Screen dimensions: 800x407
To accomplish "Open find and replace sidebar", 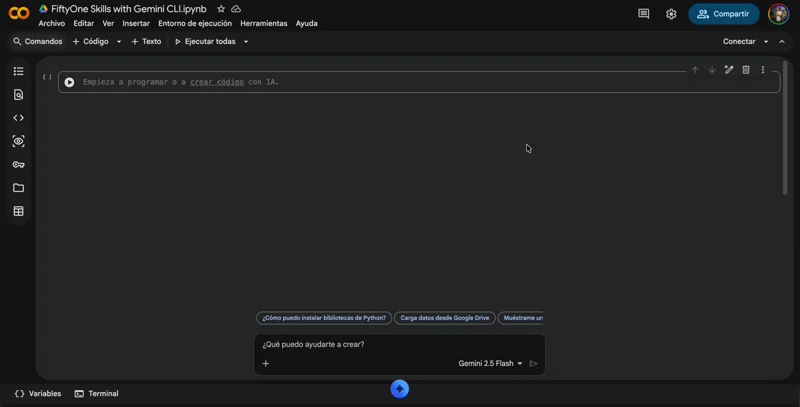I will point(18,94).
